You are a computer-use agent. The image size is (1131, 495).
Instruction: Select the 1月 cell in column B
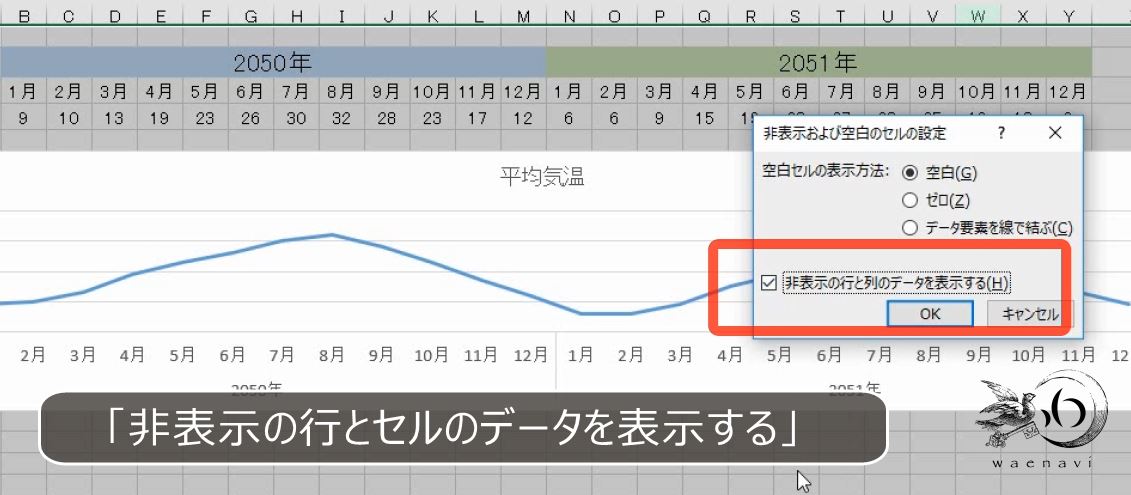click(23, 92)
